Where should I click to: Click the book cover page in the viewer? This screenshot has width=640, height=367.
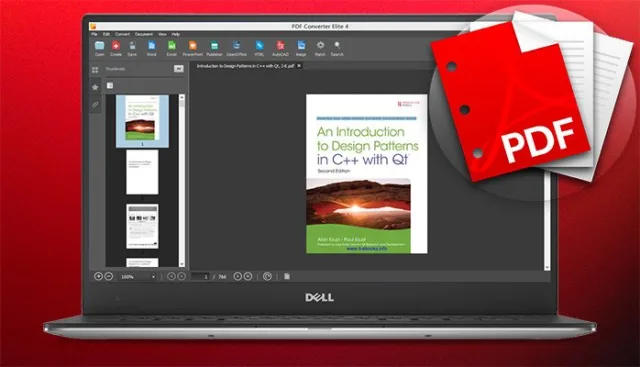click(x=367, y=174)
